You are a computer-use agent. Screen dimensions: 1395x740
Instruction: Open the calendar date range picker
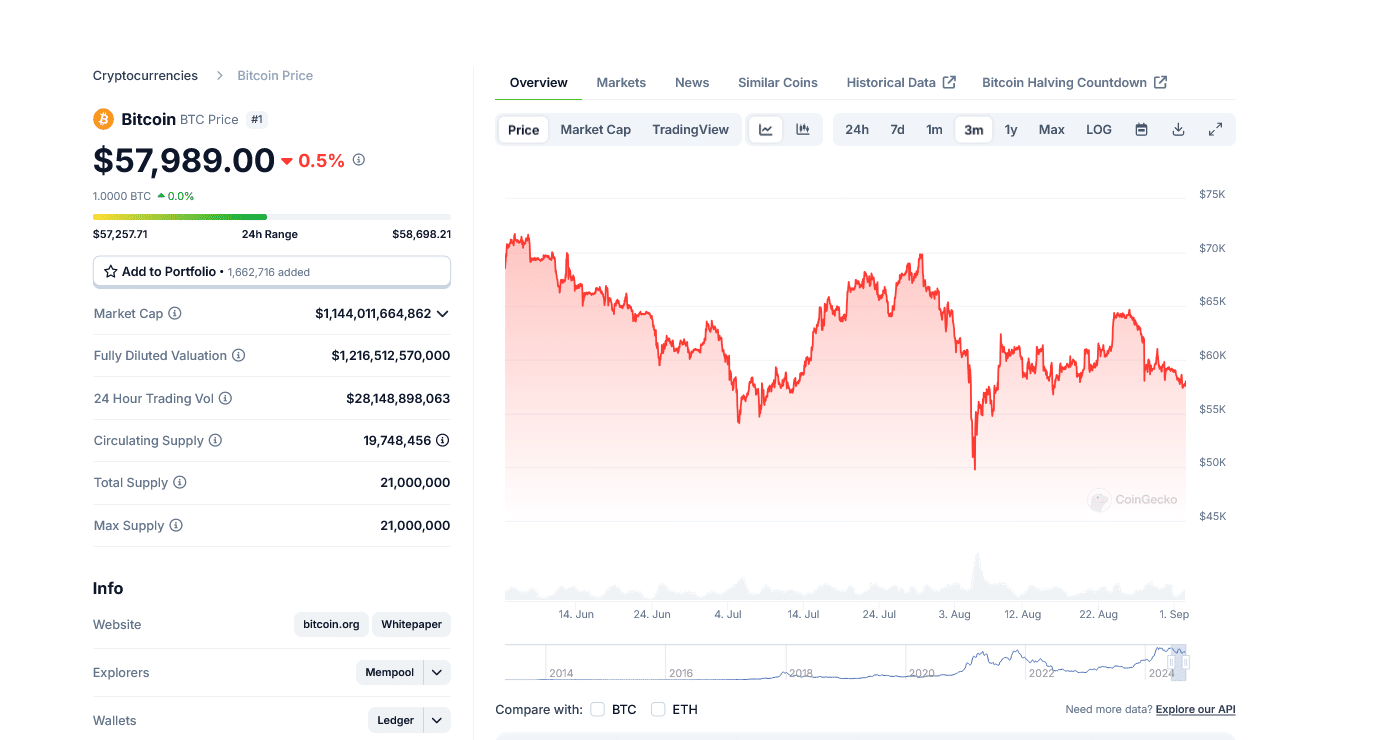point(1141,130)
